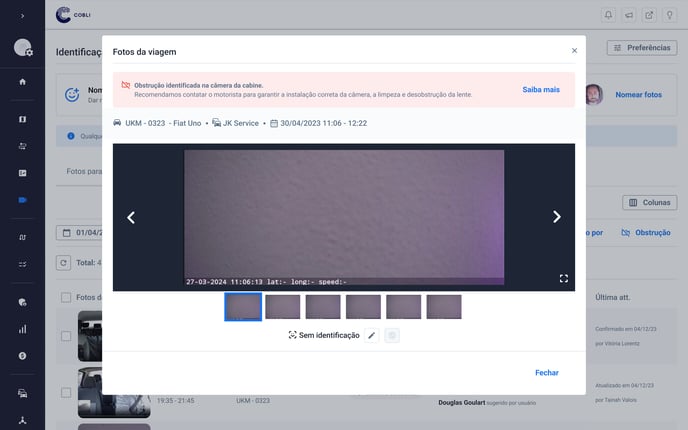Select the Fotos para tab in background
Viewport: 688px width, 430px height.
(84, 171)
